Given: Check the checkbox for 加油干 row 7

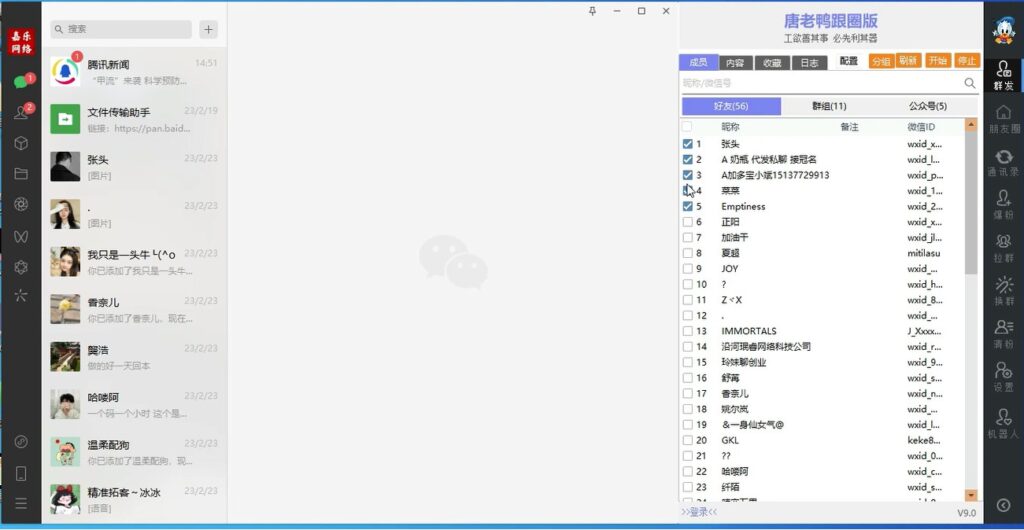Looking at the screenshot, I should coord(687,238).
